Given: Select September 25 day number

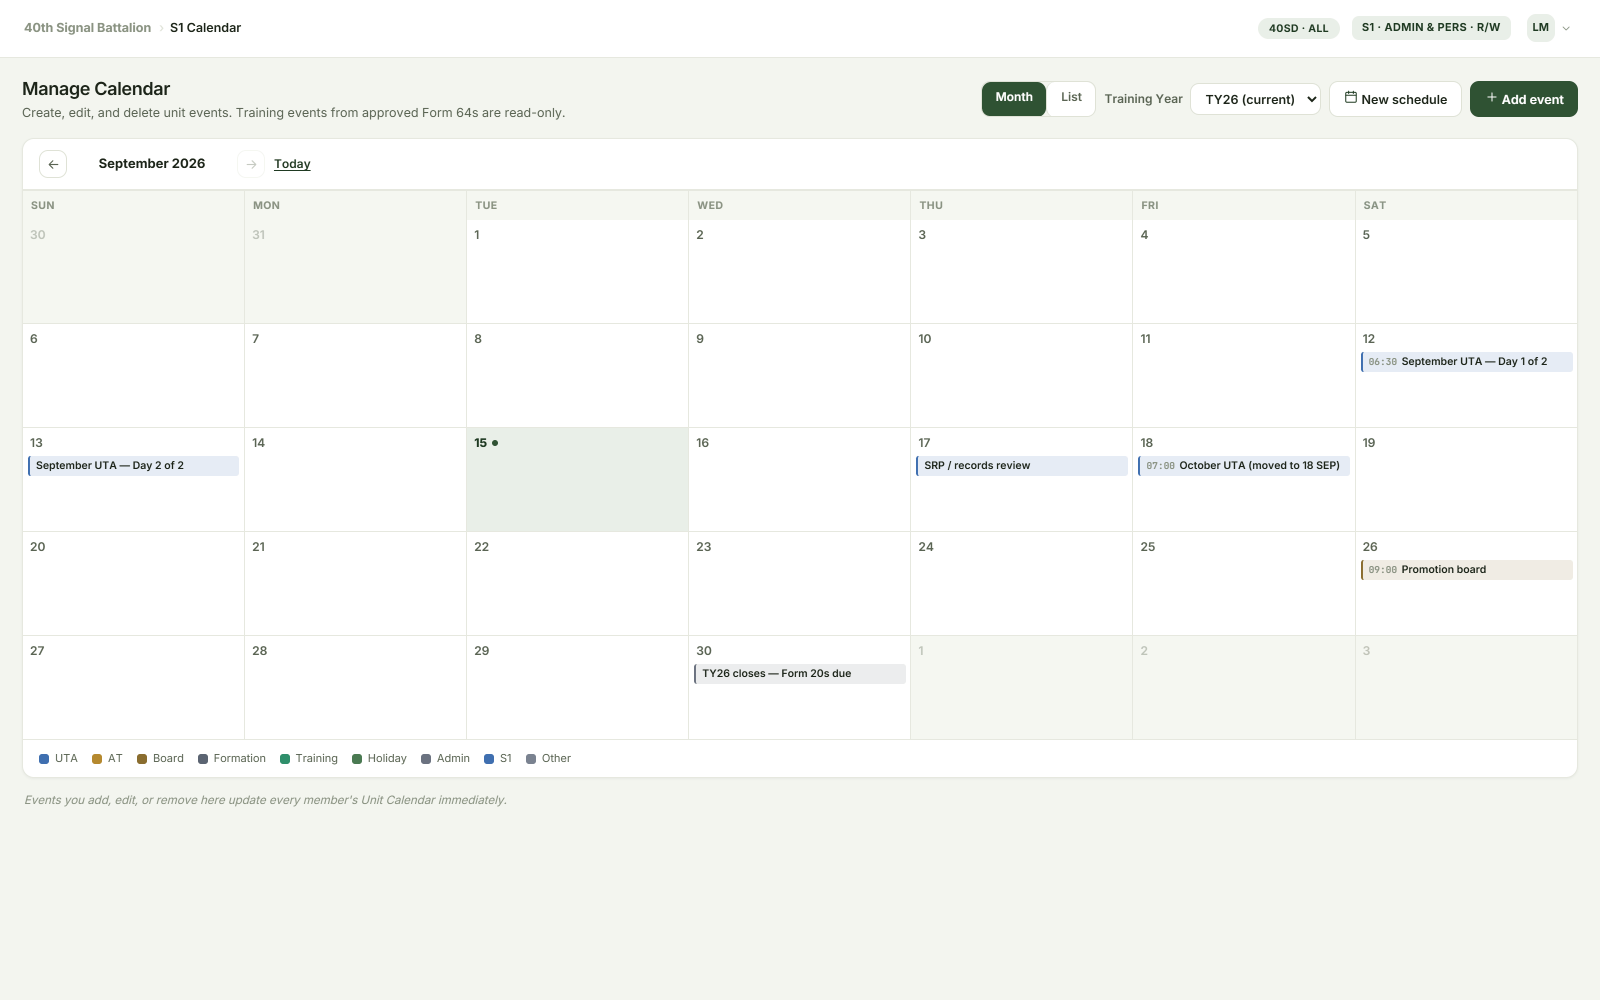Looking at the screenshot, I should click(x=1148, y=547).
